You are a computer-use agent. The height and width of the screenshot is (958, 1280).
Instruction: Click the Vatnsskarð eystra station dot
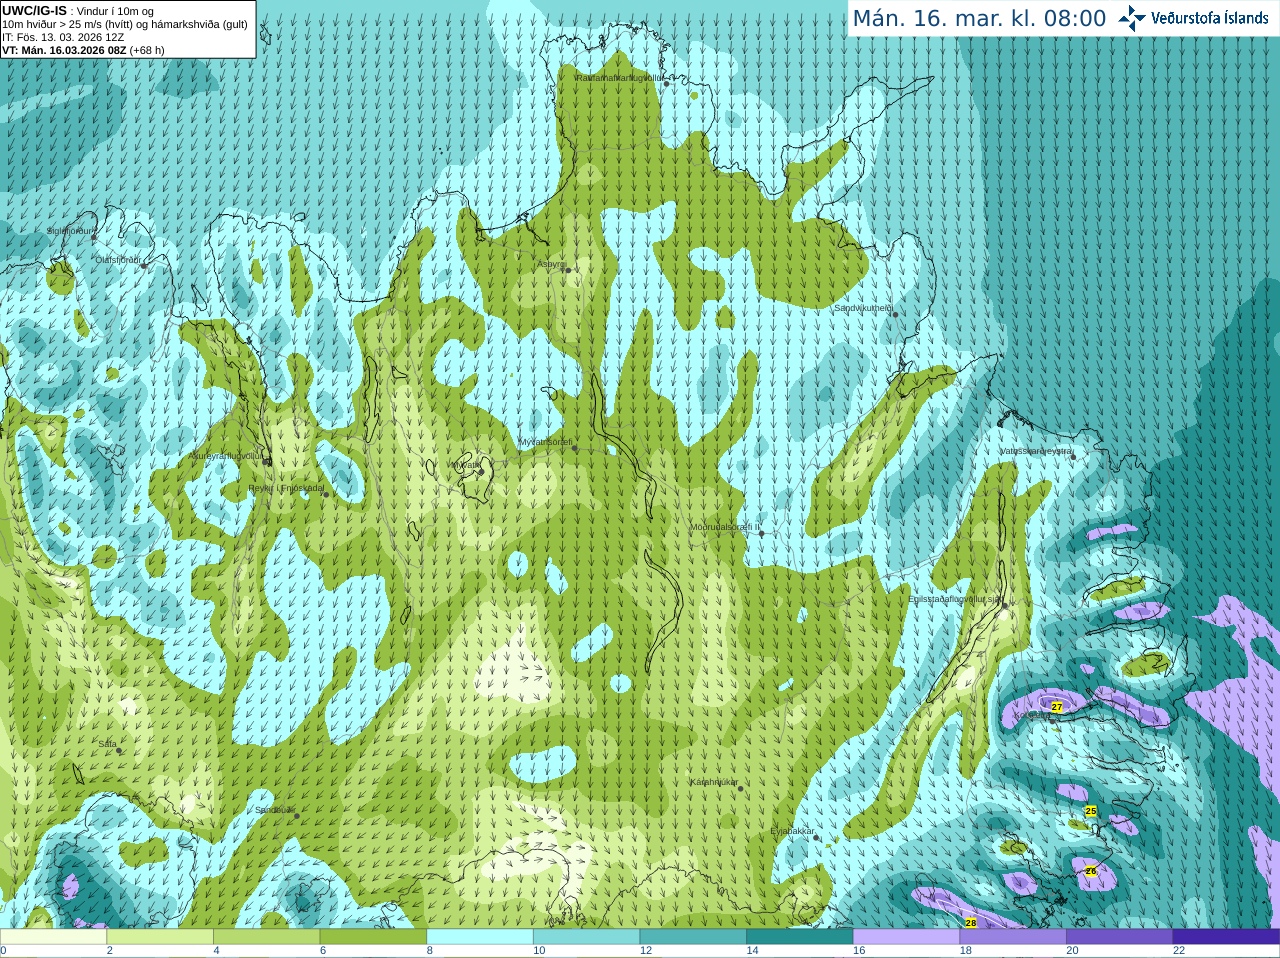pos(1073,457)
